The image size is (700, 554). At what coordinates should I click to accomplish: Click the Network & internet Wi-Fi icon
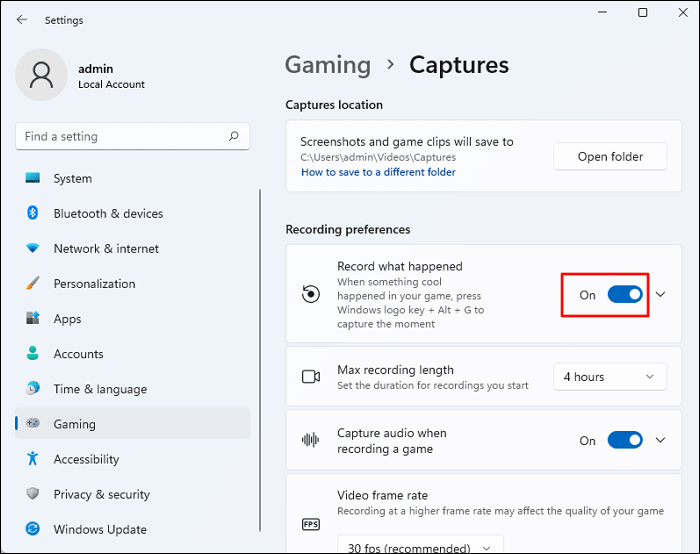coord(33,248)
